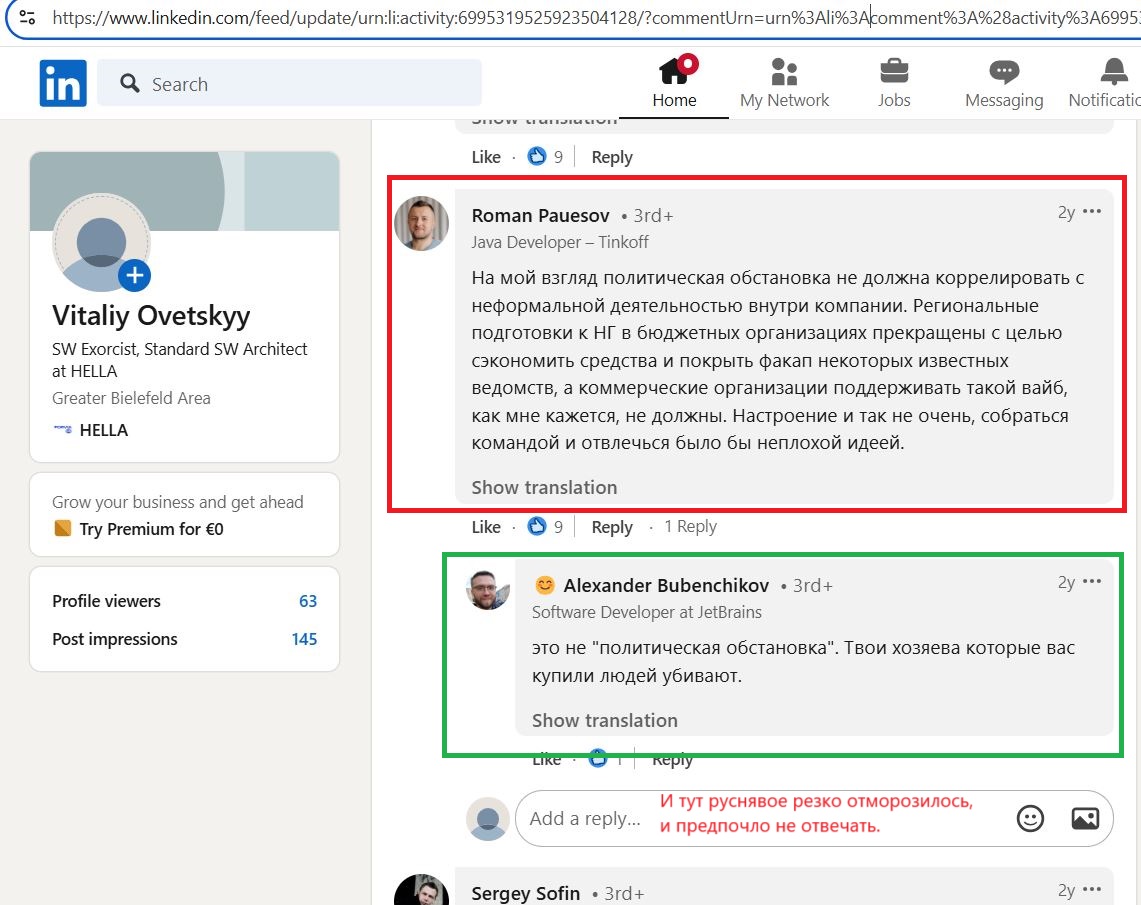Click the Premium gold square icon
Viewport: 1141px width, 905px height.
tap(63, 528)
